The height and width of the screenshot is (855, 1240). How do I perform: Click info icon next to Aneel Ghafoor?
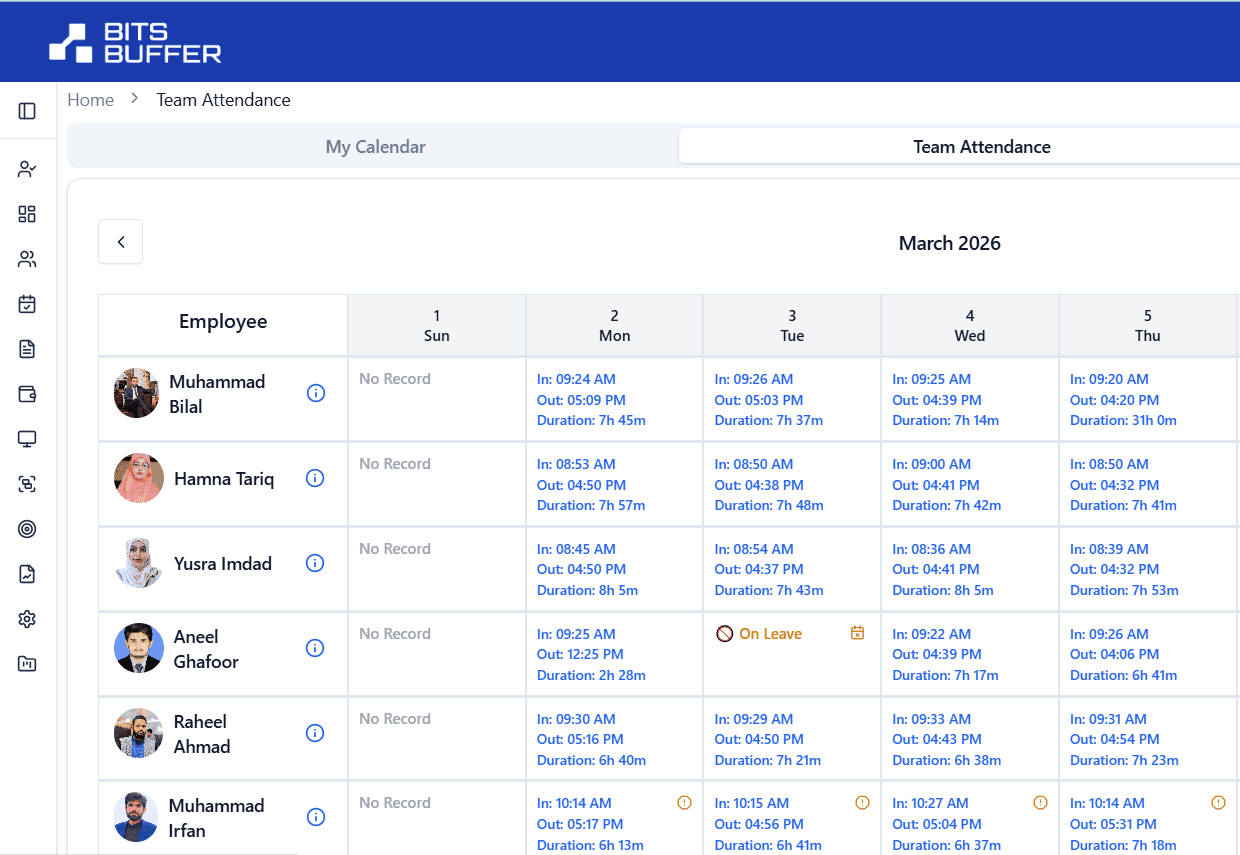(x=315, y=648)
